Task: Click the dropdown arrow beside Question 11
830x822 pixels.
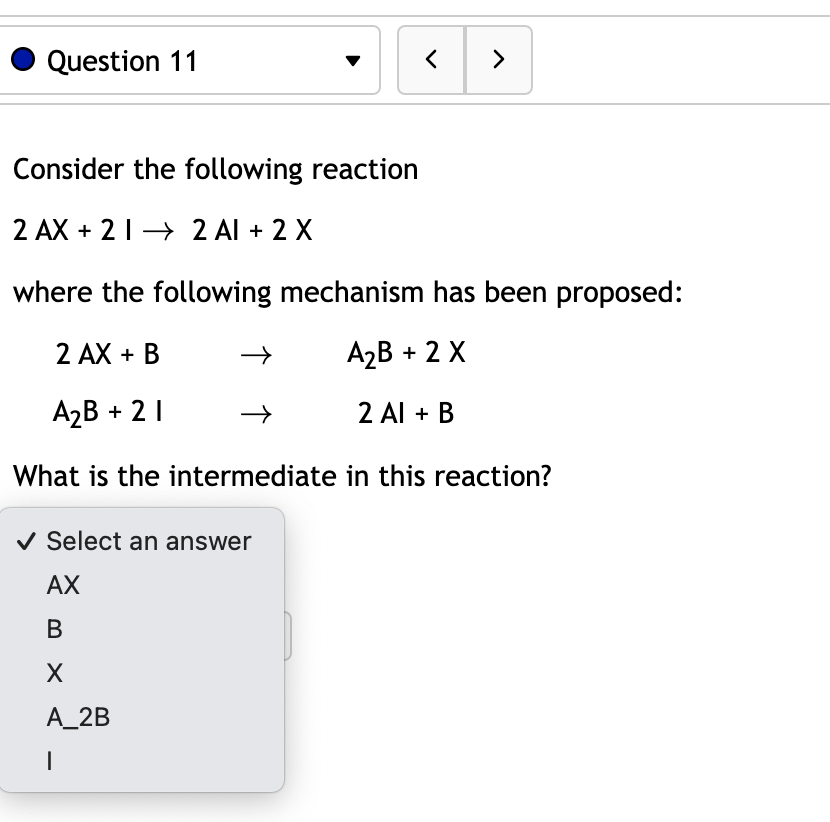Action: click(352, 61)
